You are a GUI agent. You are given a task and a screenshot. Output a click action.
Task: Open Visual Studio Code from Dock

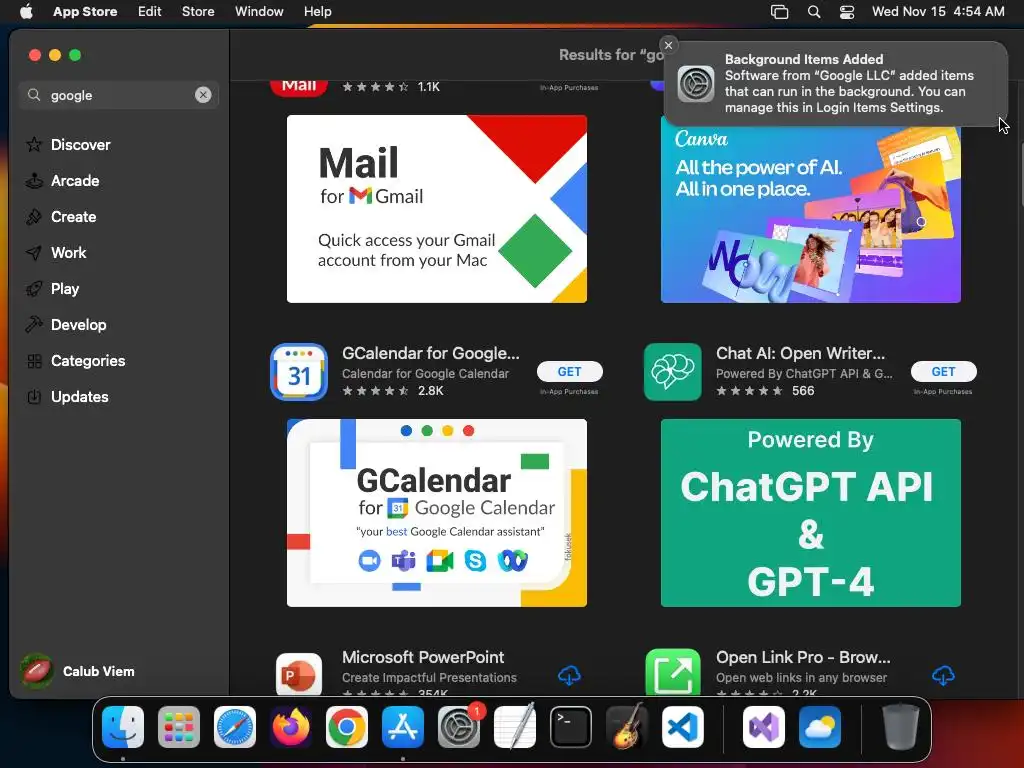(683, 727)
